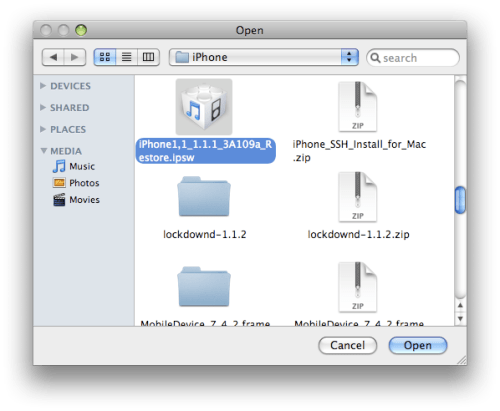Open the iPhone folder location popup
The width and height of the screenshot is (500, 411).
tap(264, 57)
